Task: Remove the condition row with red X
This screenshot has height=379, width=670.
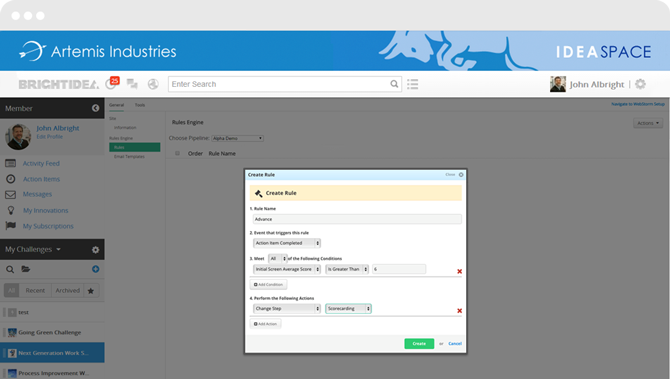Action: coord(459,271)
